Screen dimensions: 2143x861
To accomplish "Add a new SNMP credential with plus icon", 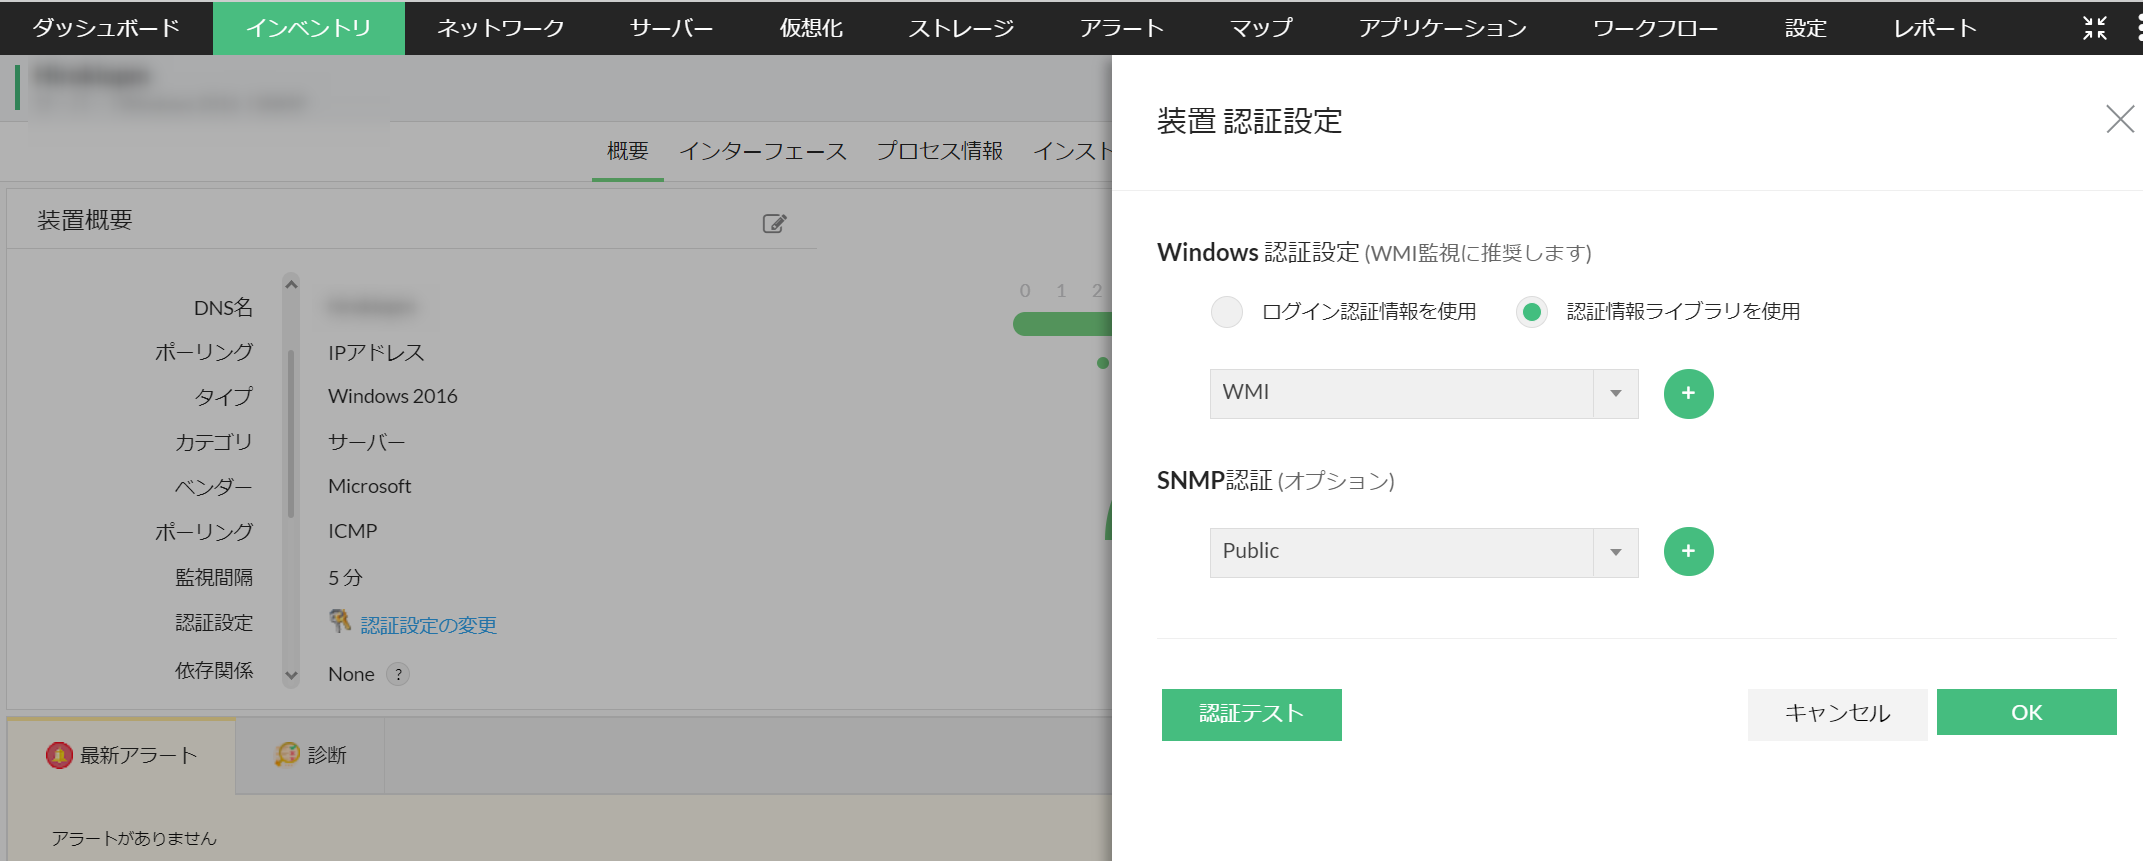I will (x=1689, y=552).
